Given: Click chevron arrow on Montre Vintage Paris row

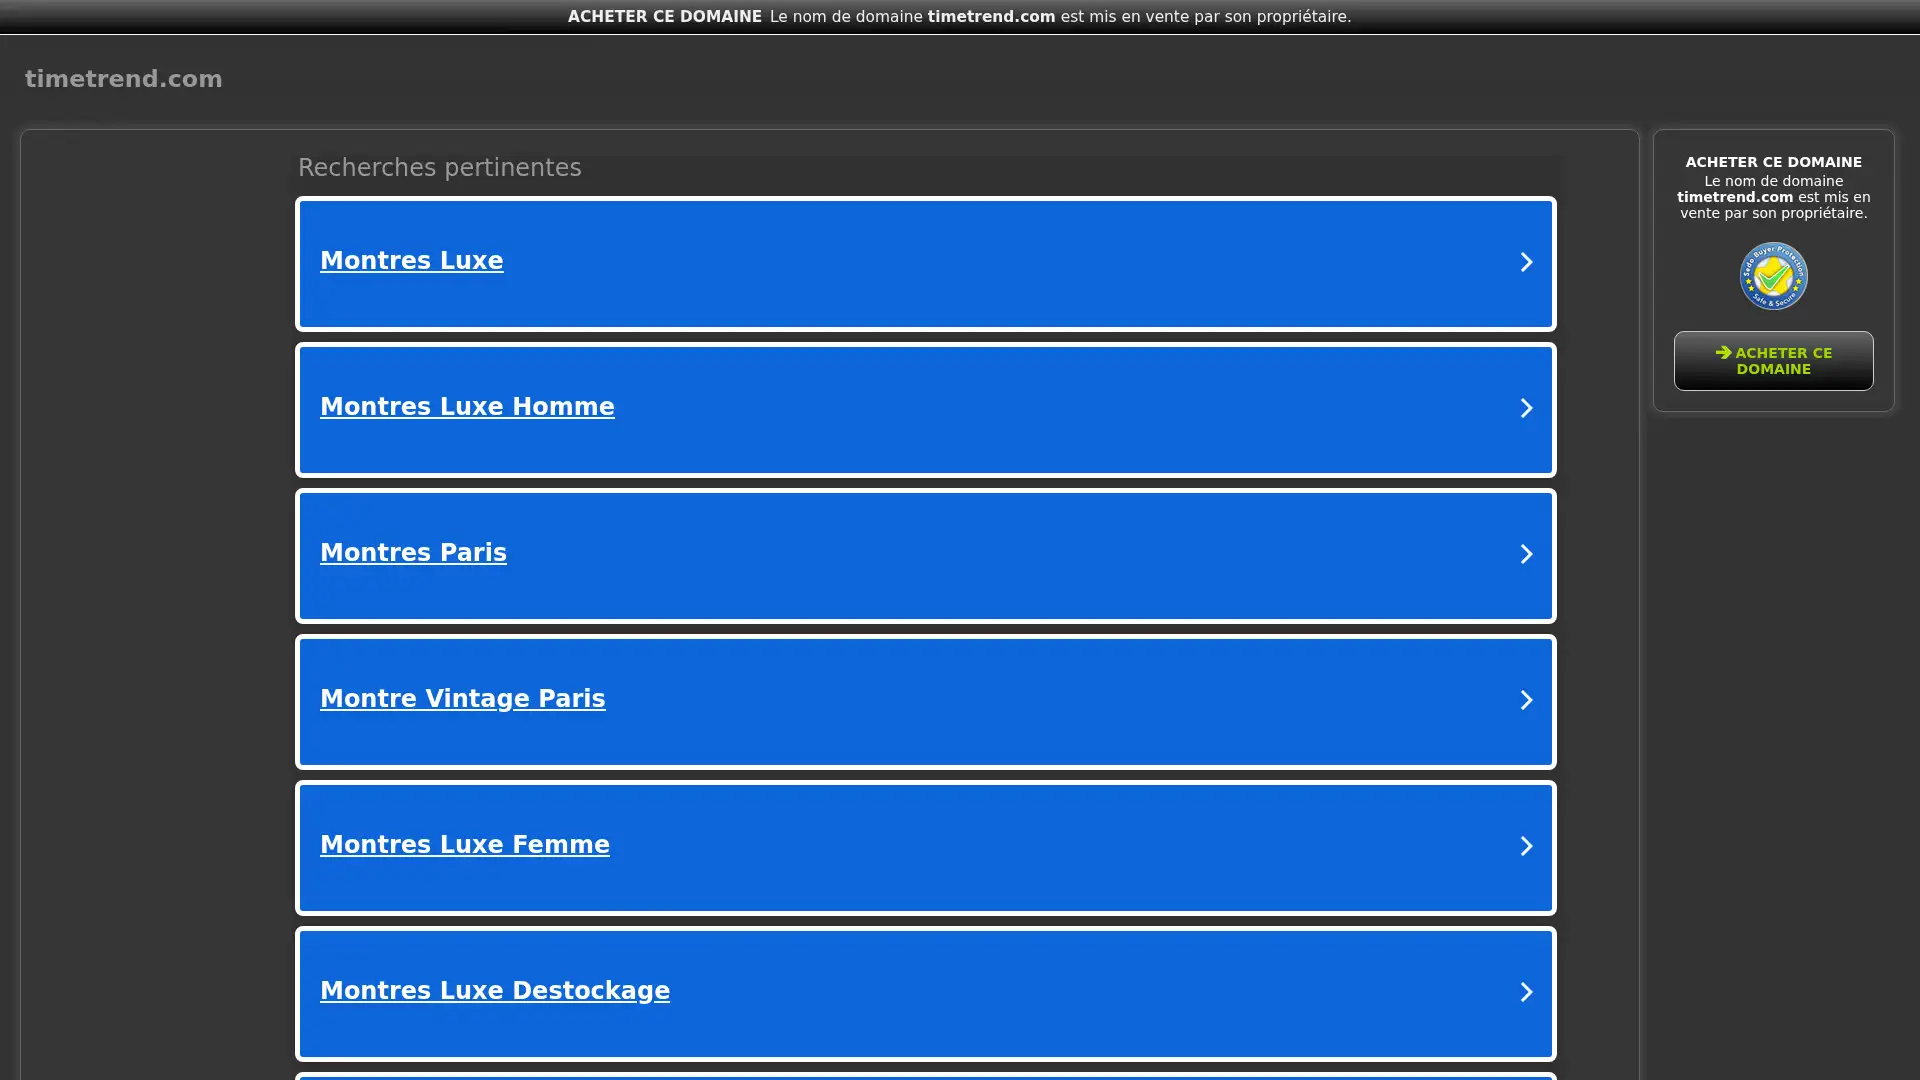Looking at the screenshot, I should [x=1526, y=700].
